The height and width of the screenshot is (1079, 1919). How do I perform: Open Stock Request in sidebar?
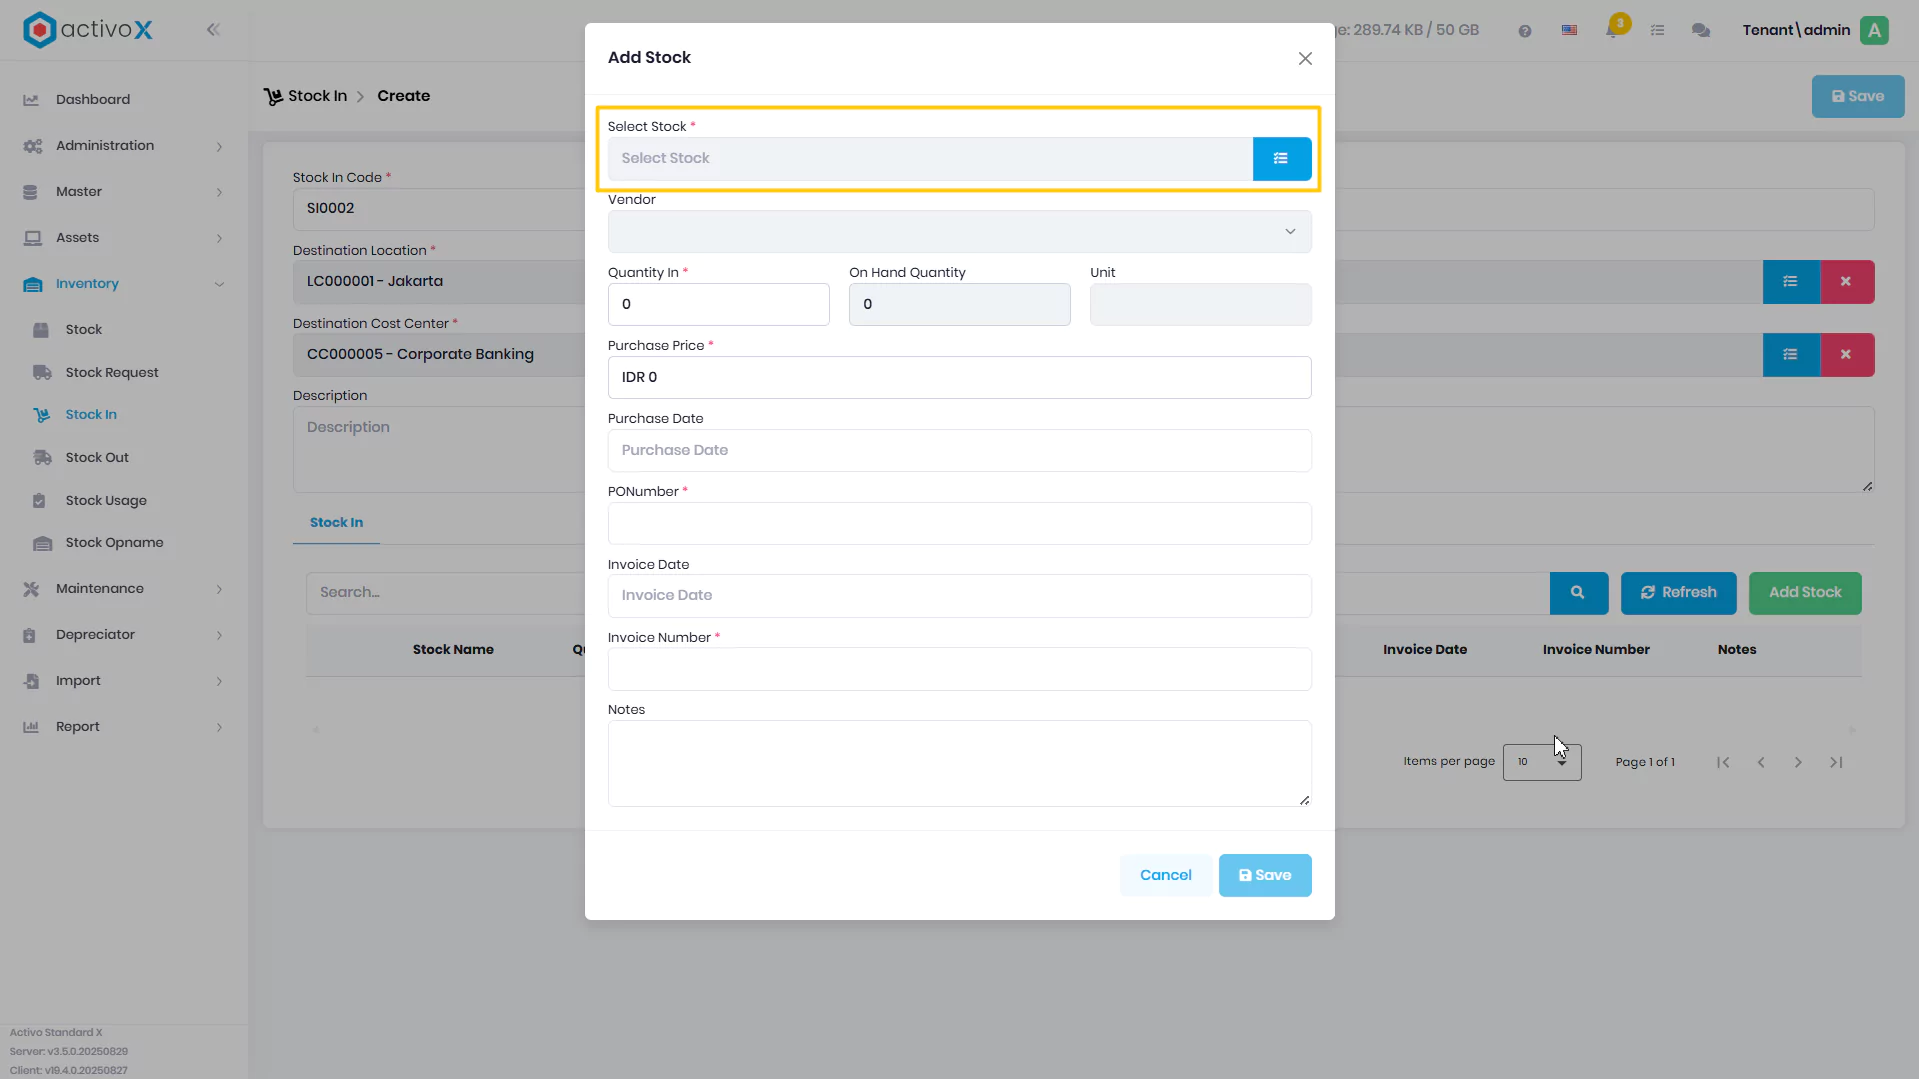pyautogui.click(x=112, y=373)
